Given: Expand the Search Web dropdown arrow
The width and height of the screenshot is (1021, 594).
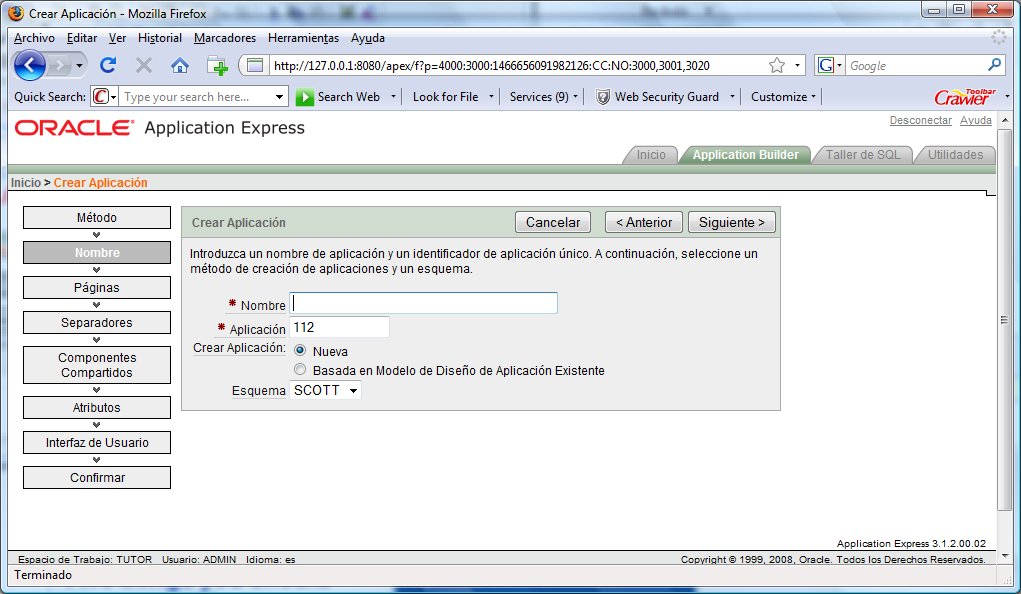Looking at the screenshot, I should click(393, 97).
